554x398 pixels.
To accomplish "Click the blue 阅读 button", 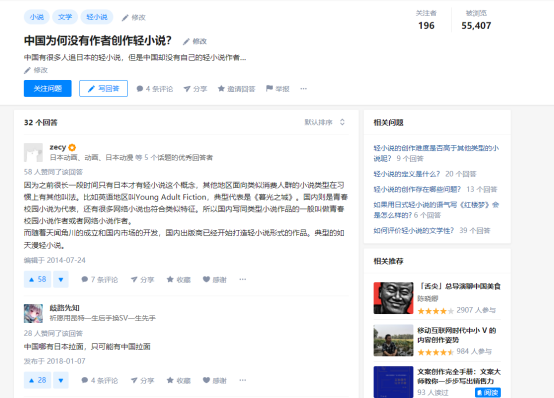I will coord(488,392).
